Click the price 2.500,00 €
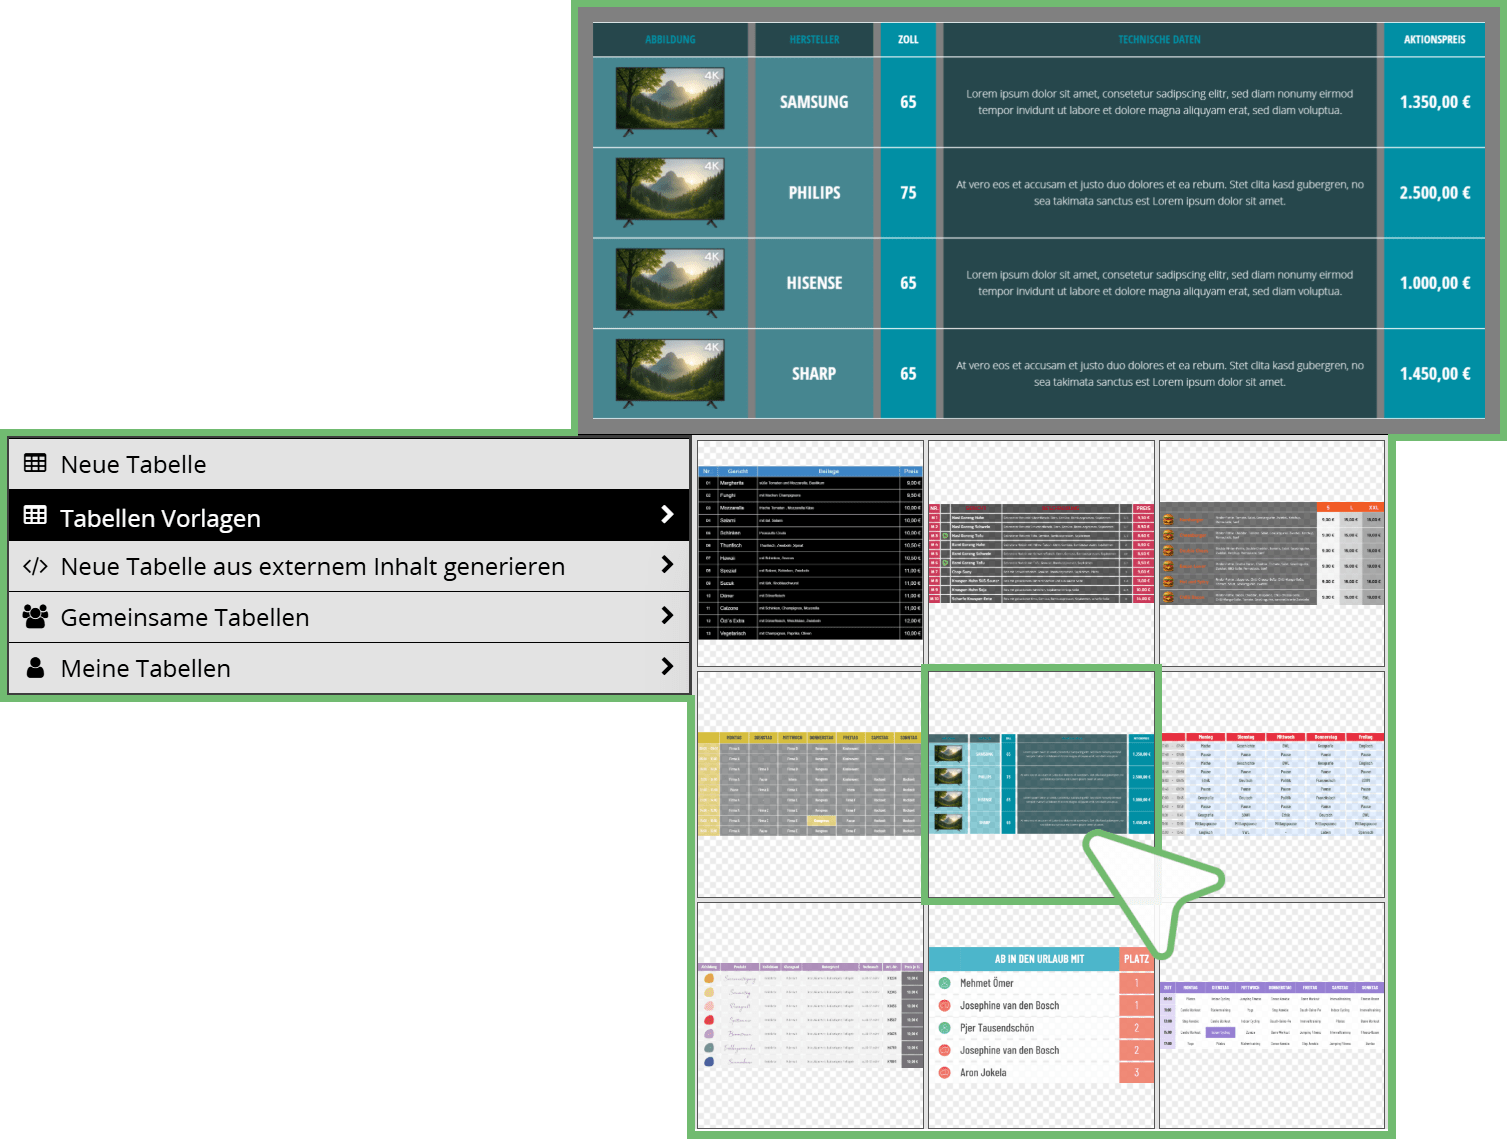Viewport: 1507px width, 1139px height. coord(1434,193)
